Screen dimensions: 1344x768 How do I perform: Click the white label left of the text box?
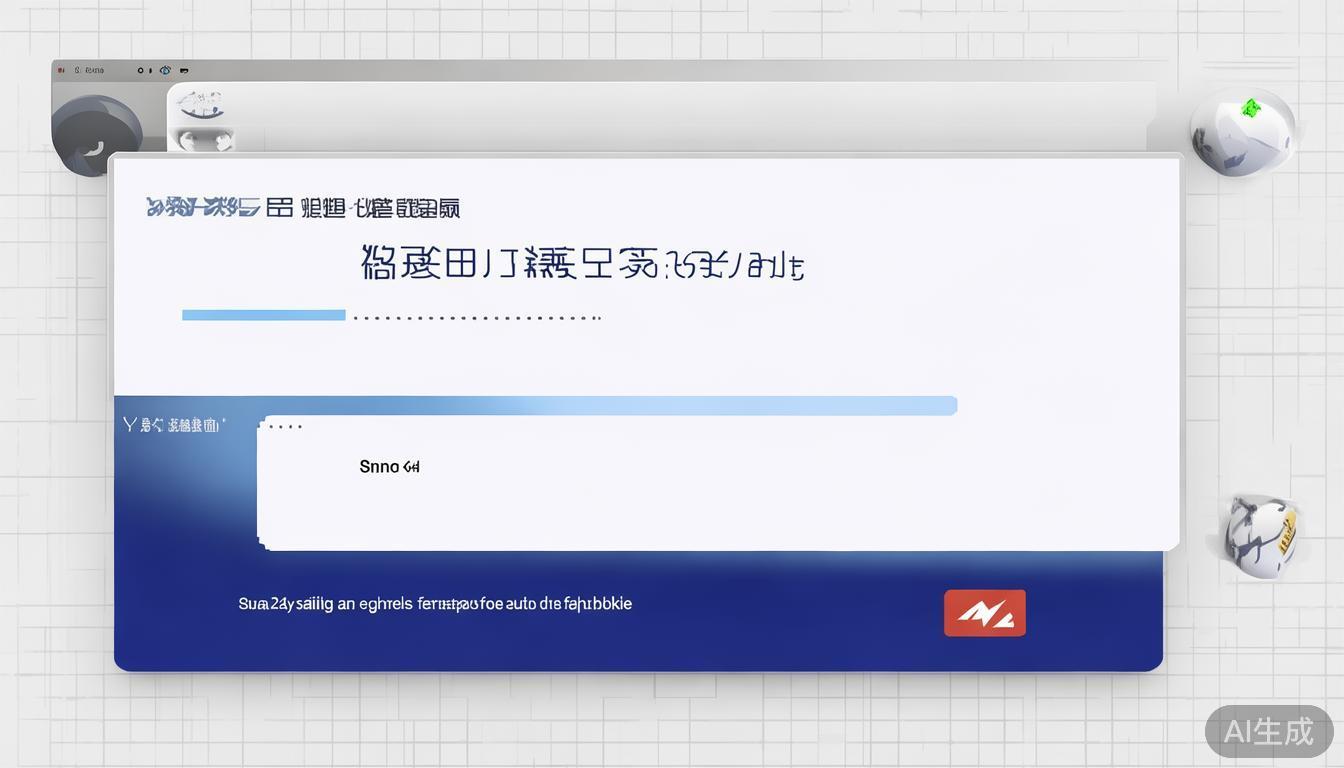tap(173, 425)
